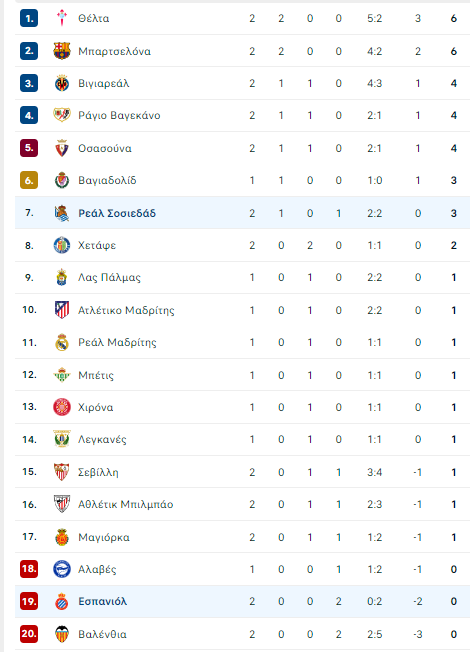Click the maroon rank 5 position badge

(x=29, y=148)
